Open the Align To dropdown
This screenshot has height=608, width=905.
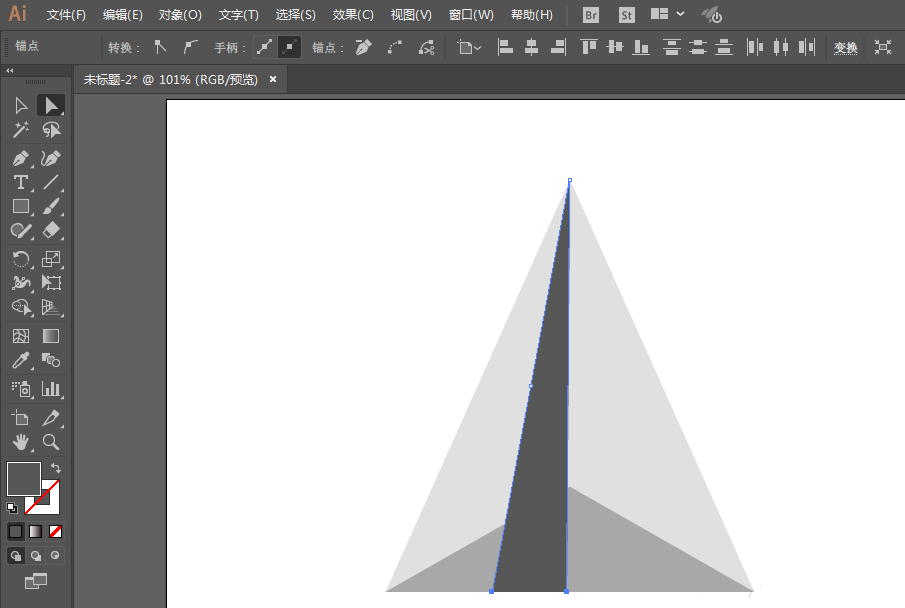click(x=469, y=47)
